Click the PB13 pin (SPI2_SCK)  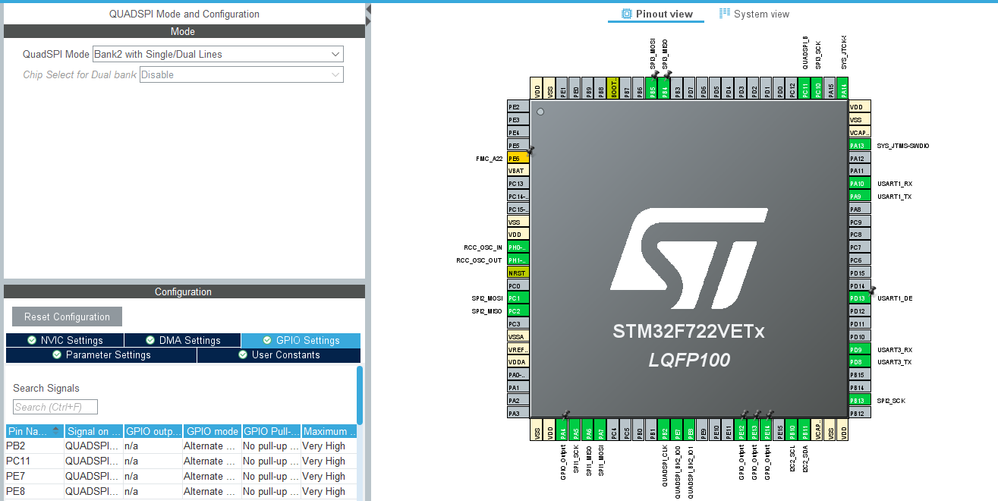[x=860, y=400]
